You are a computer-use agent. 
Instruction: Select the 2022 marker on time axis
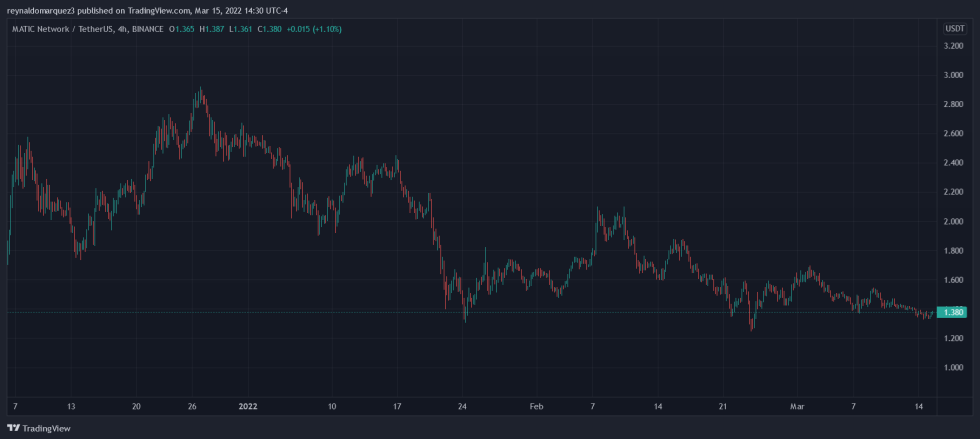point(248,407)
